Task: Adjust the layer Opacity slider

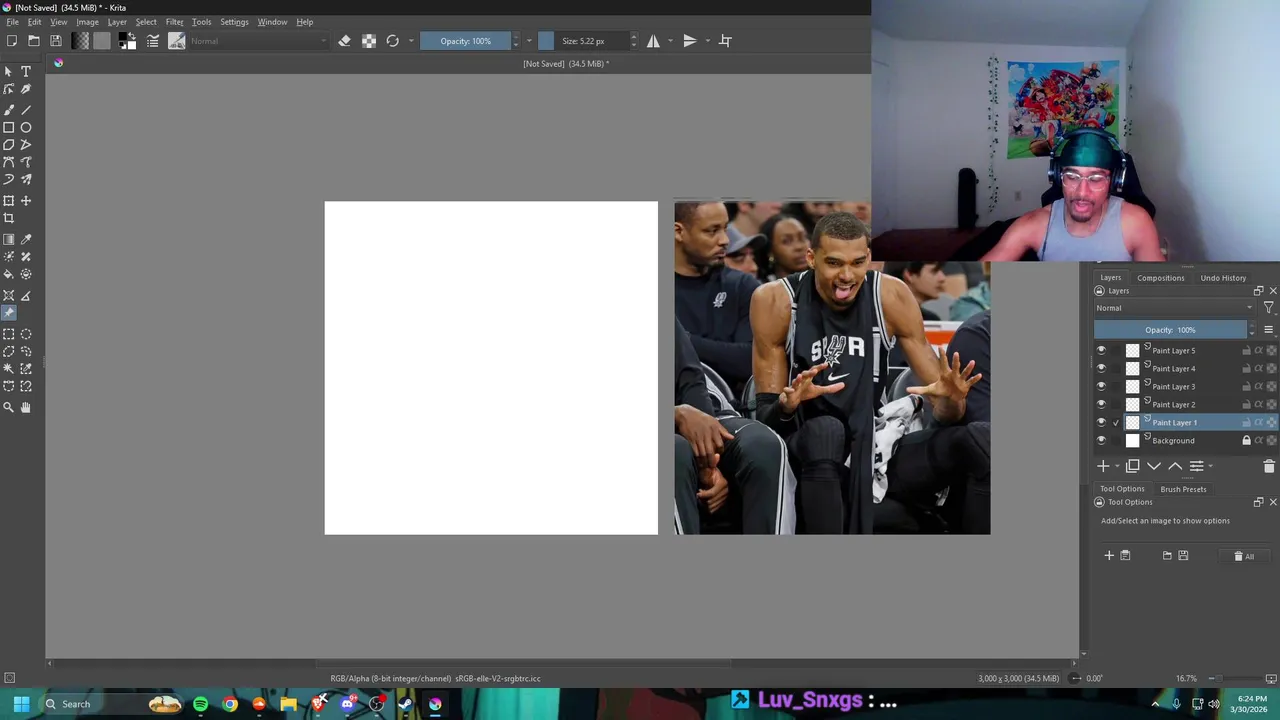Action: [1171, 330]
